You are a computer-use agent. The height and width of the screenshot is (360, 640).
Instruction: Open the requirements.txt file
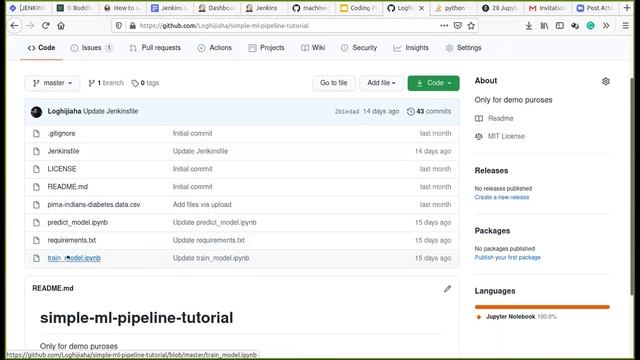[71, 240]
